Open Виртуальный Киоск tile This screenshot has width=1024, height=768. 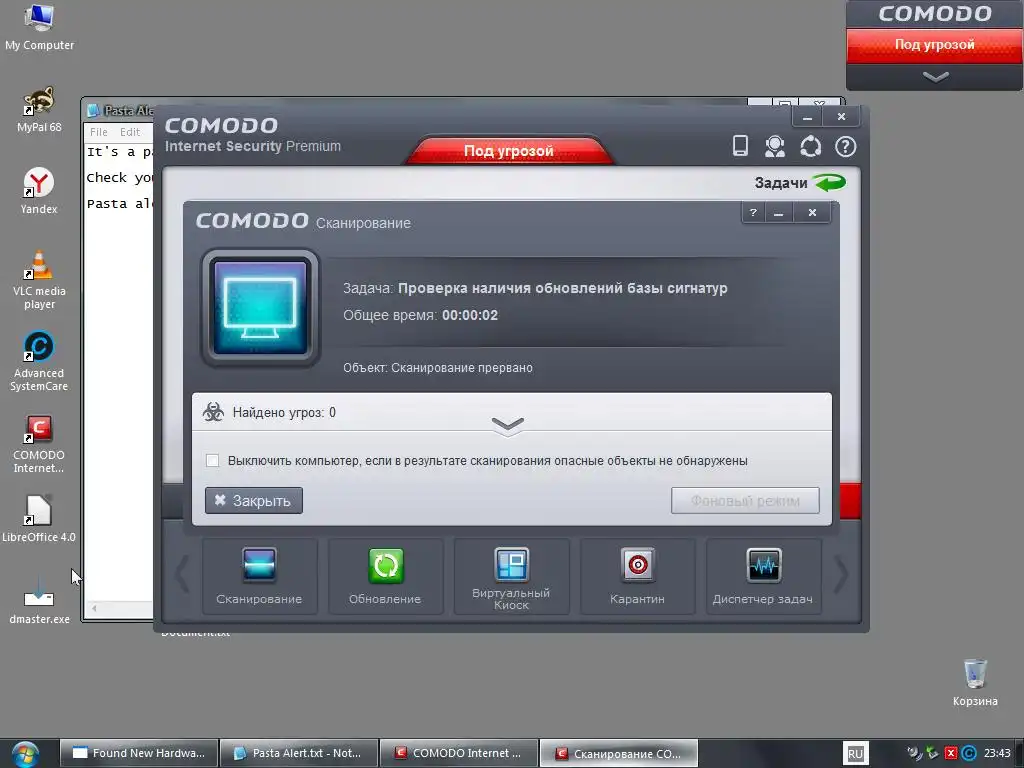[511, 577]
